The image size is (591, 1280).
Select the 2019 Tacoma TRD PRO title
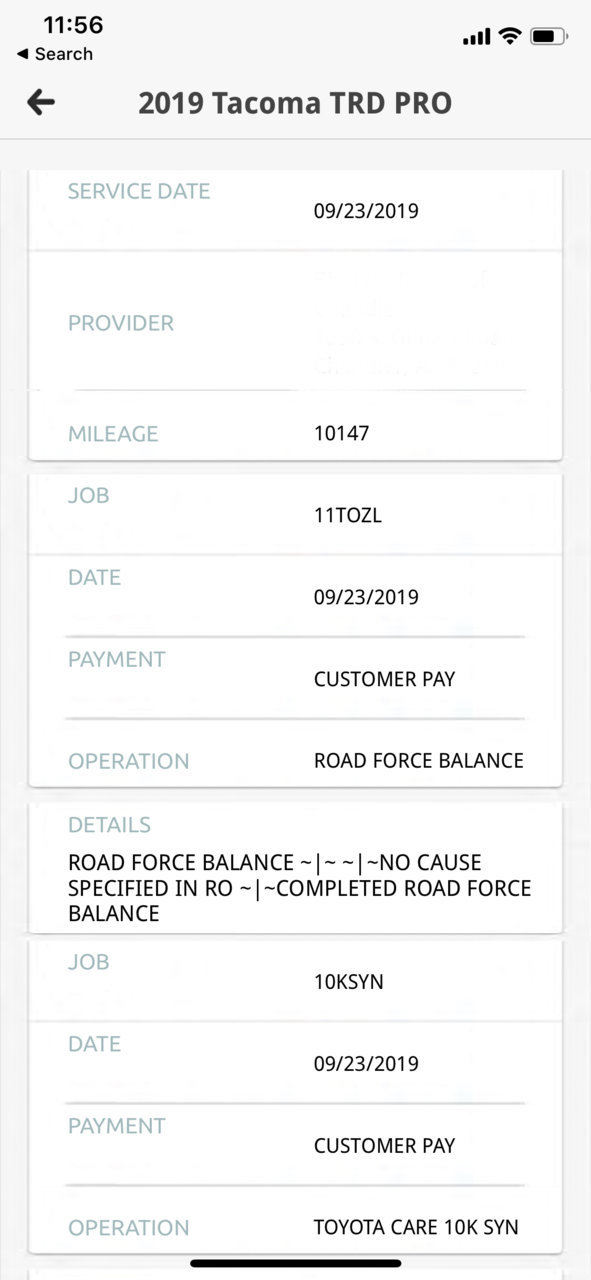pyautogui.click(x=295, y=103)
